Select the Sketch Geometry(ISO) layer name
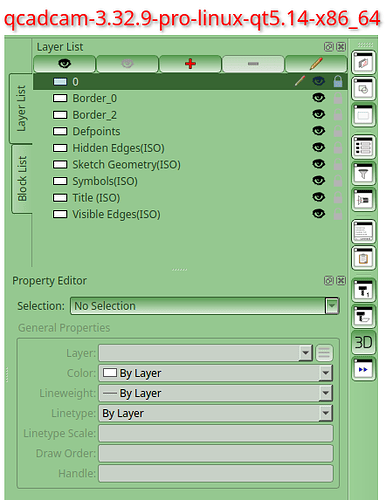This screenshot has width=385, height=500. point(126,164)
